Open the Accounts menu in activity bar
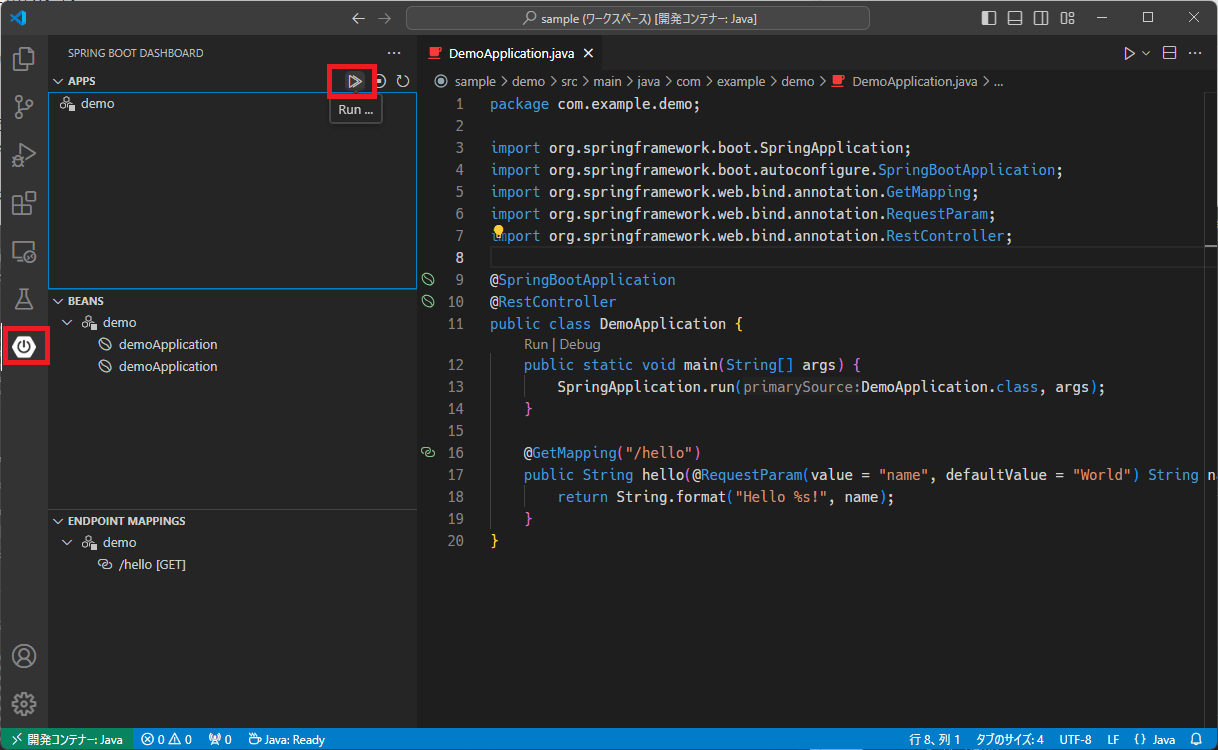1218x750 pixels. coord(24,656)
